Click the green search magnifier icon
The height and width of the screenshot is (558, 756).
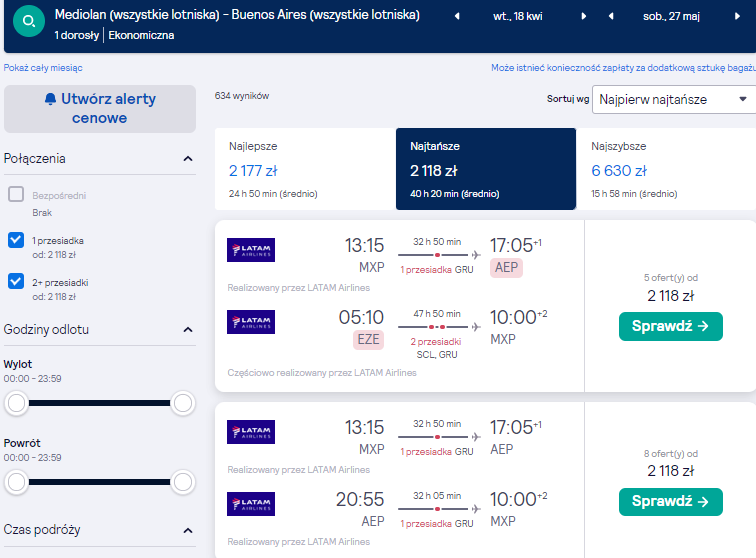click(29, 21)
